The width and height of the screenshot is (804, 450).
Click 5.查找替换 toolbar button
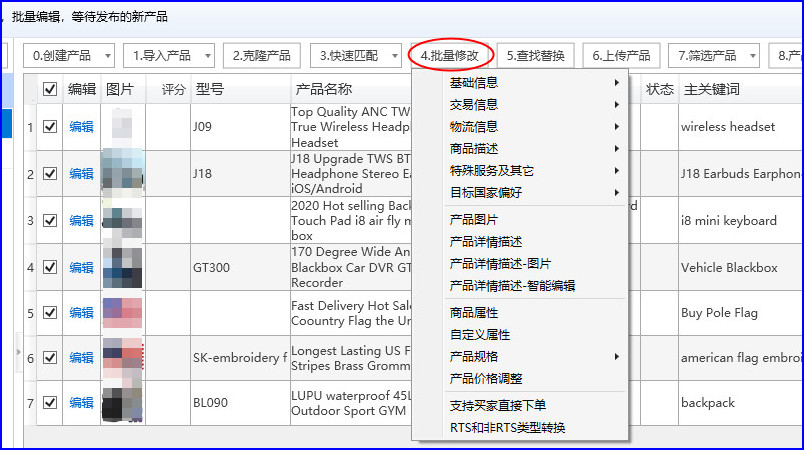point(535,56)
